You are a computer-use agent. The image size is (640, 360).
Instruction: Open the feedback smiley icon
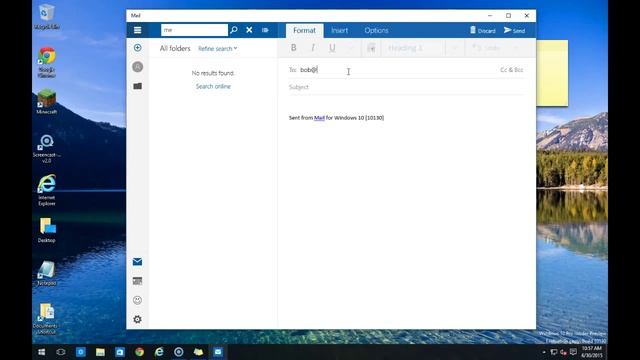(x=138, y=300)
